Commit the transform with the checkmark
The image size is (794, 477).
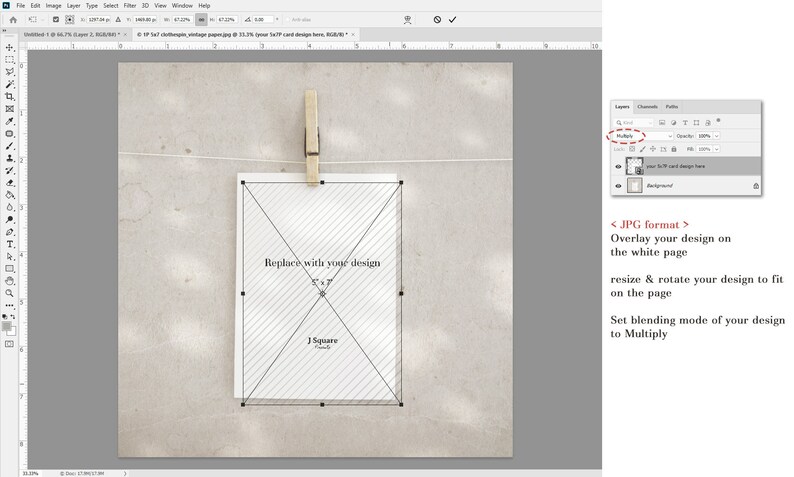click(452, 20)
